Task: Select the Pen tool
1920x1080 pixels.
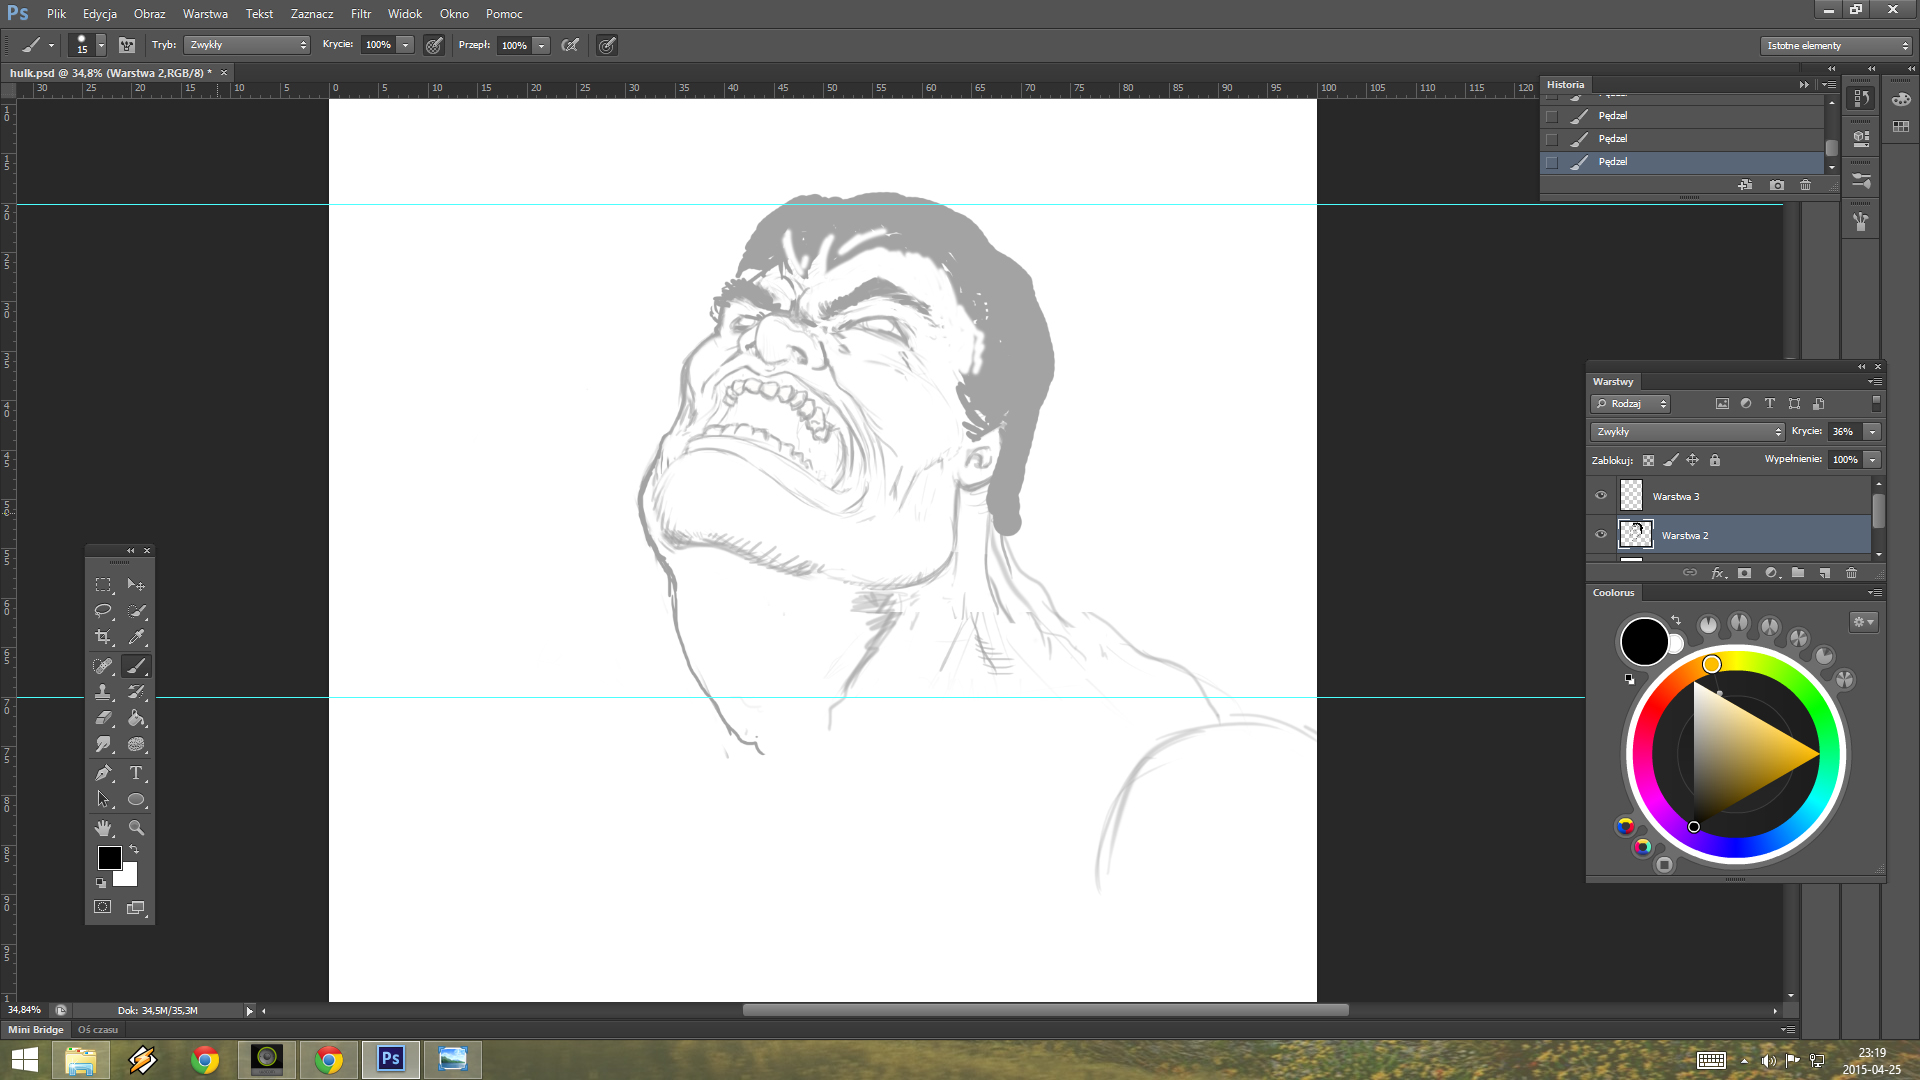Action: 103,773
